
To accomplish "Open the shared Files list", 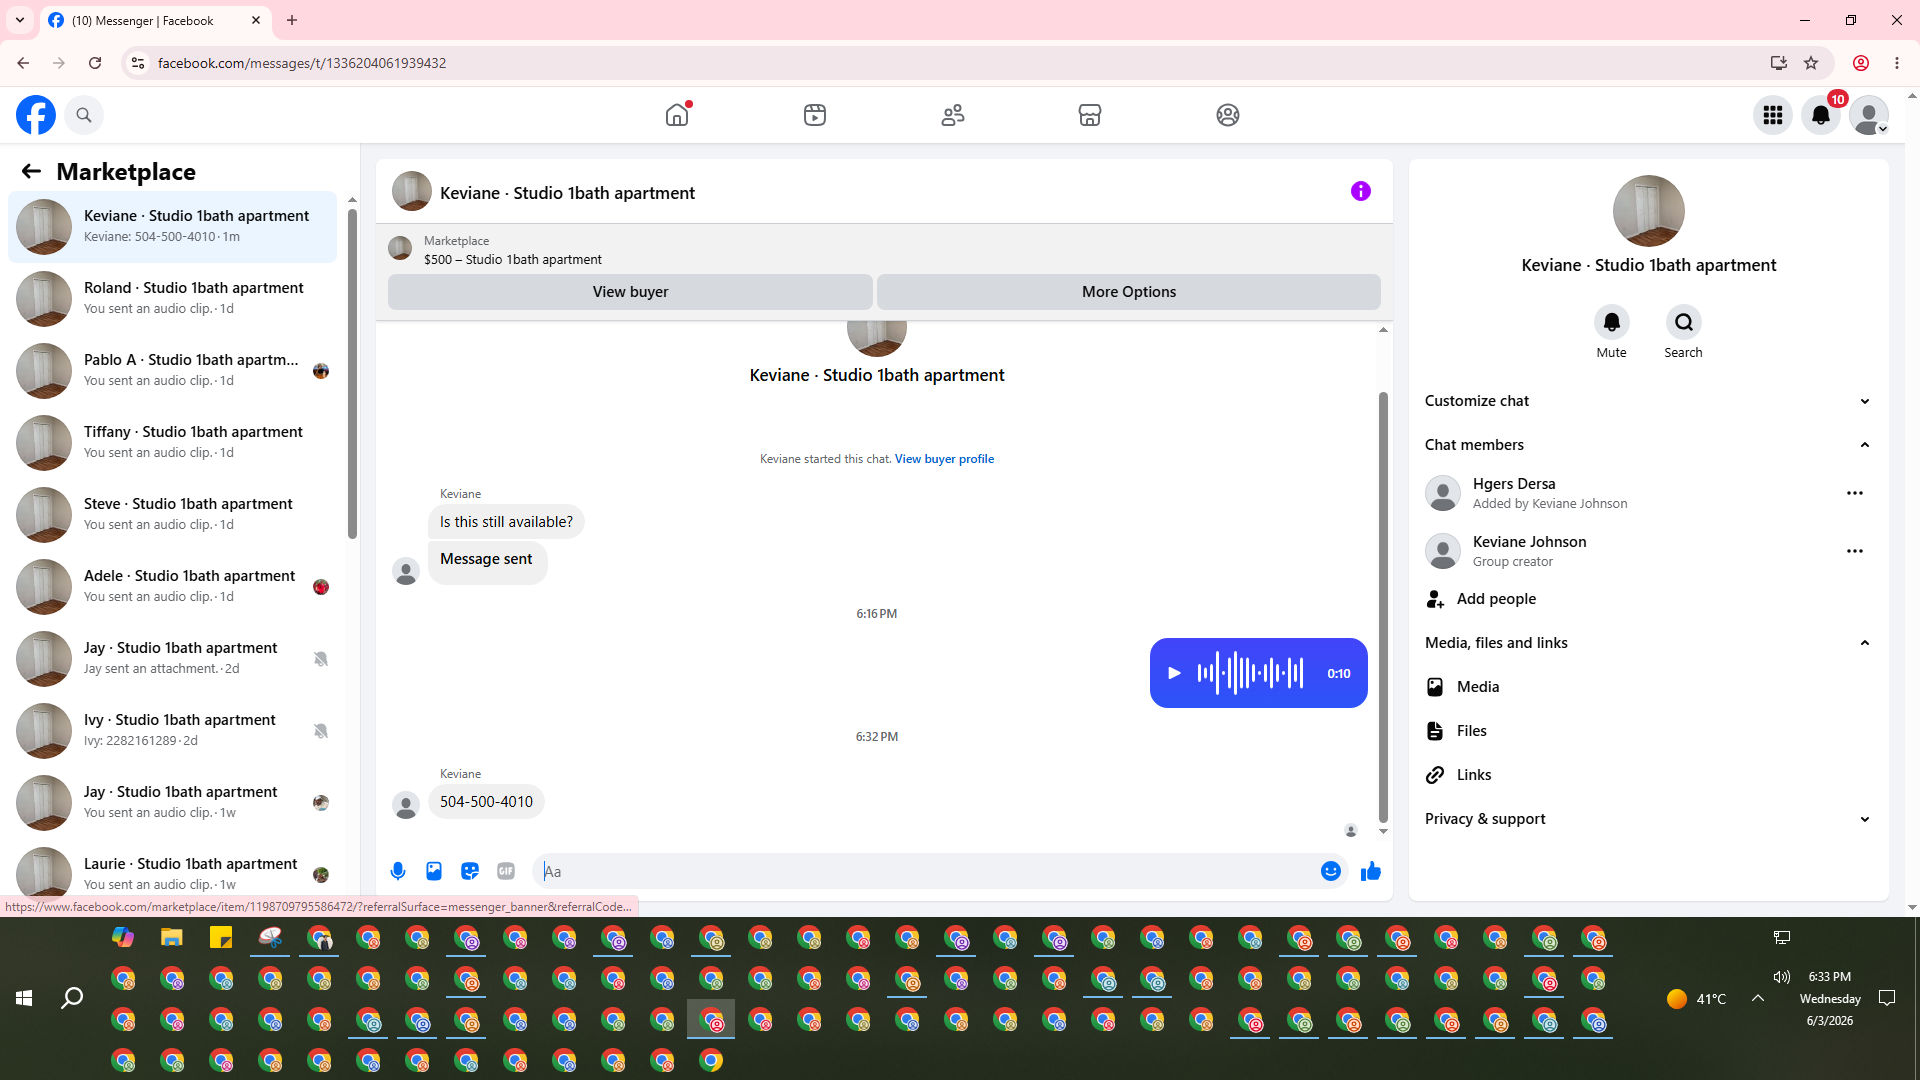I will [x=1648, y=731].
